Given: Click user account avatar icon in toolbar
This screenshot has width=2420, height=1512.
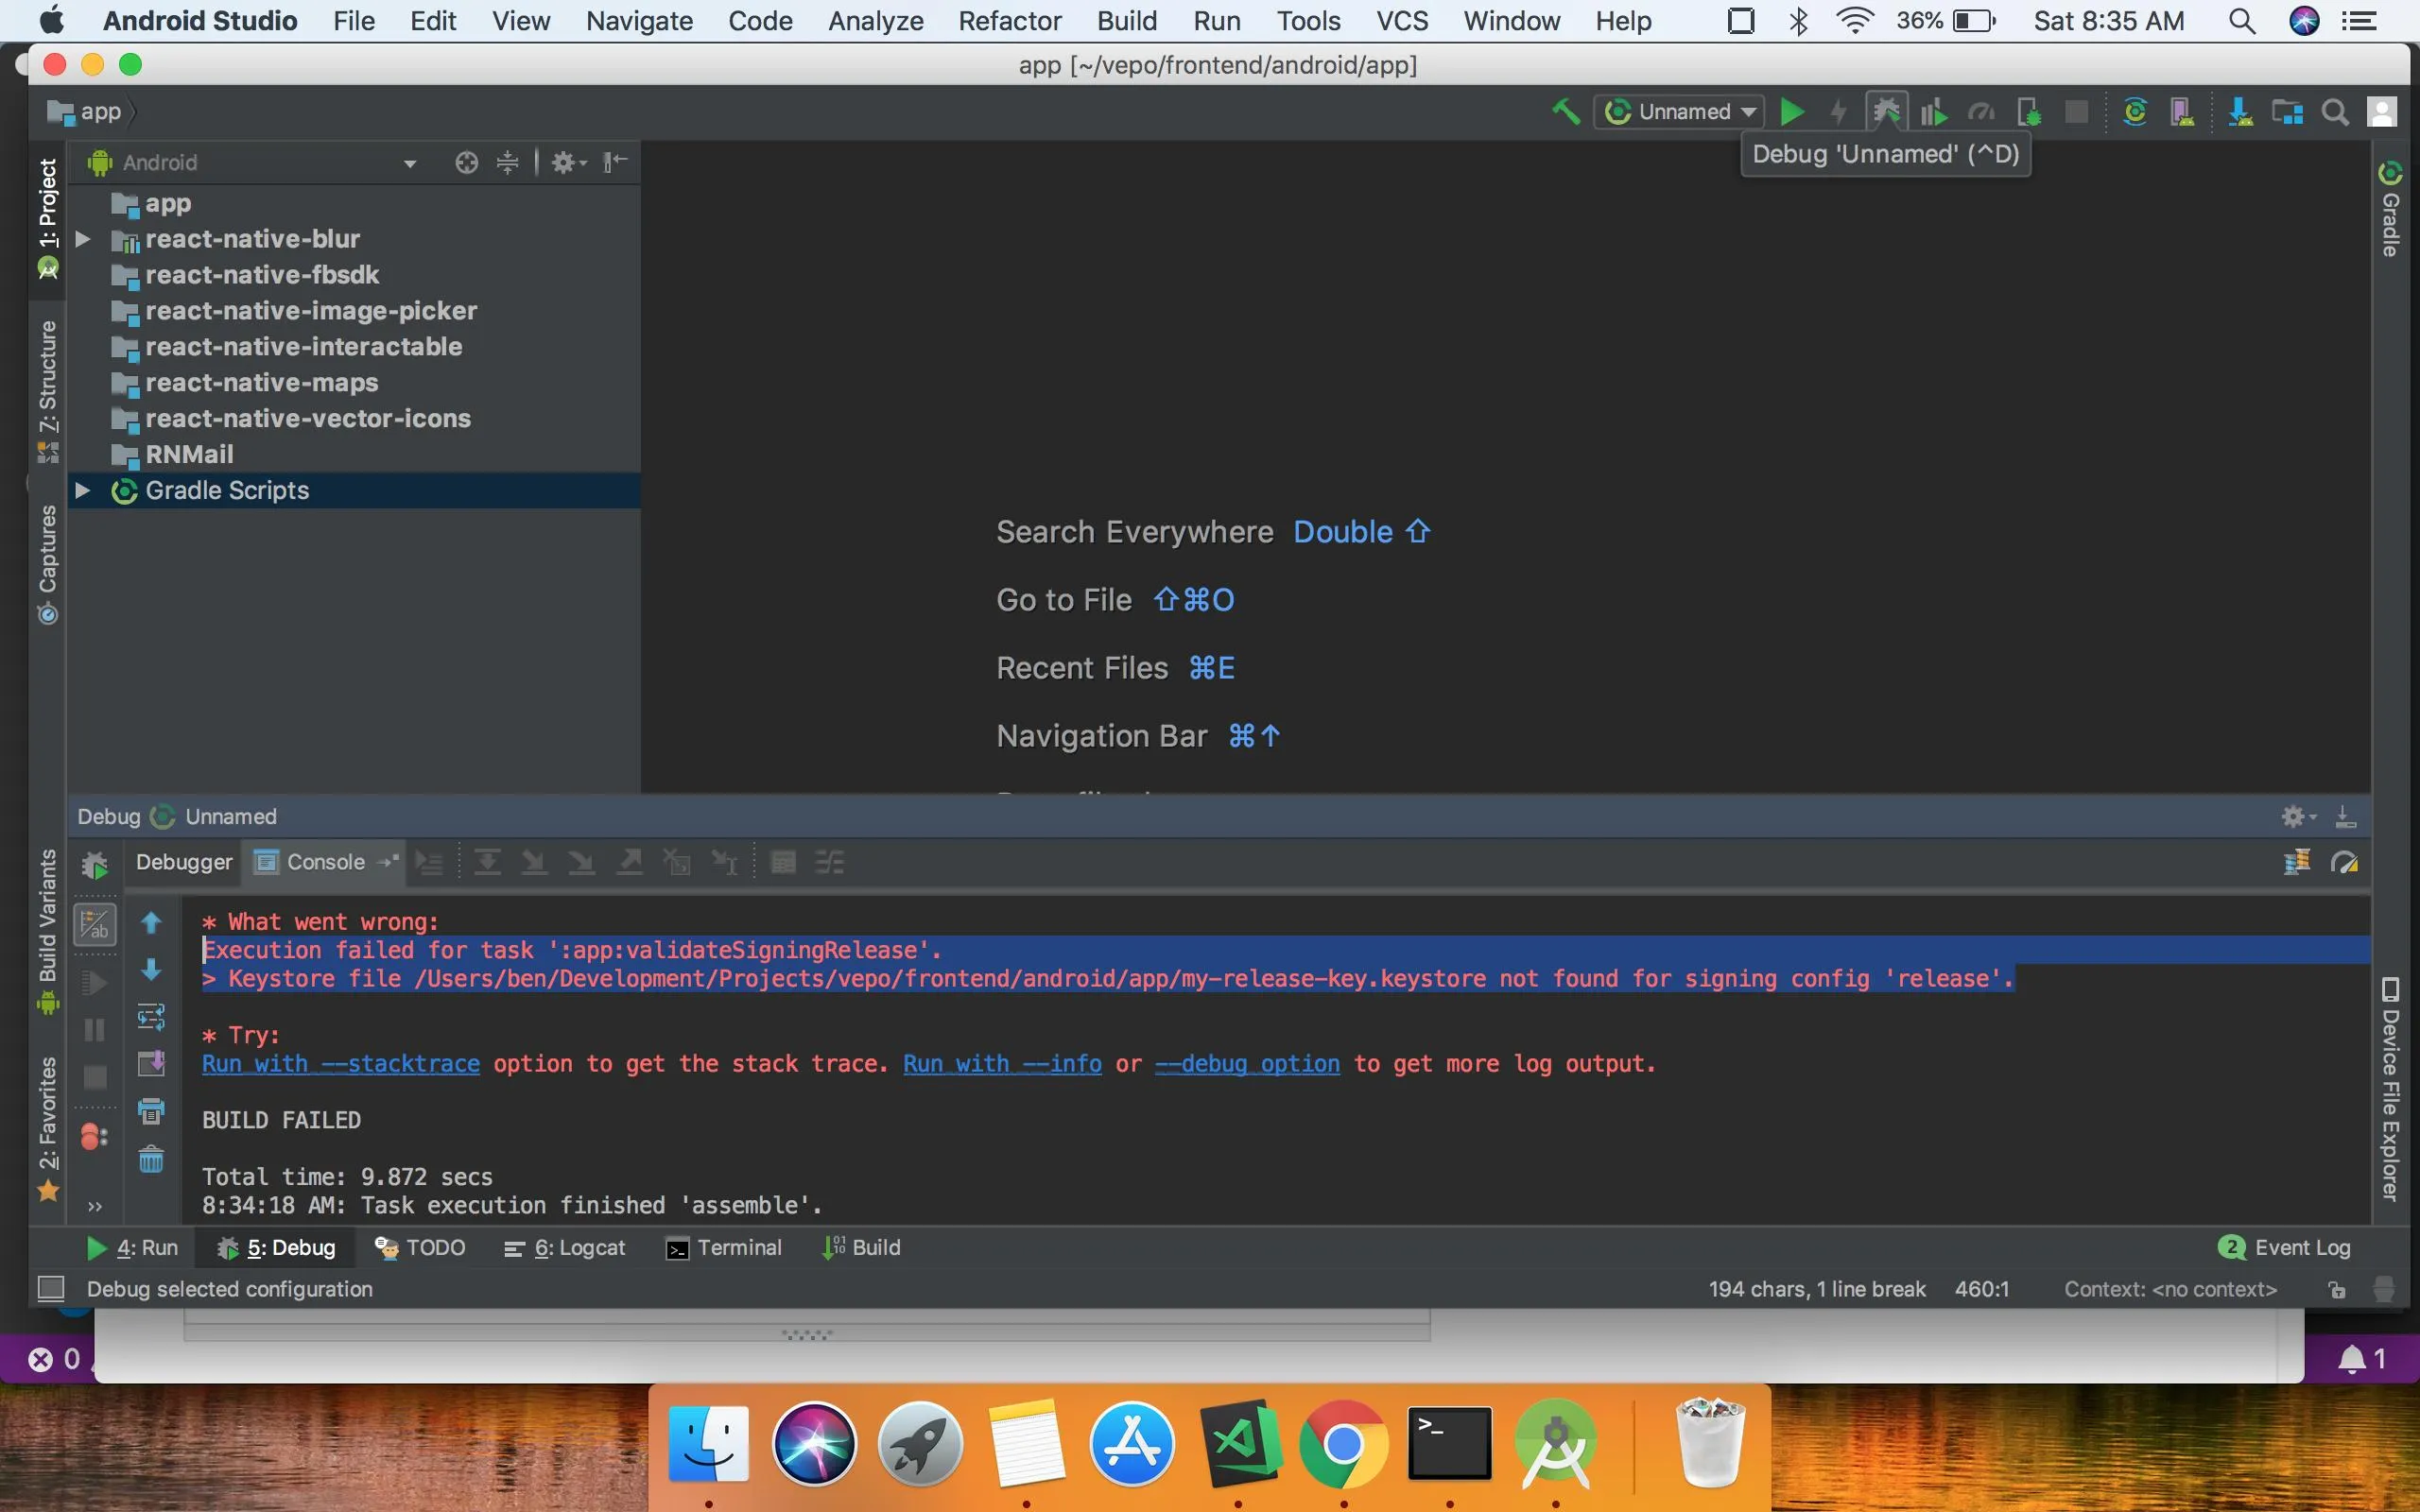Looking at the screenshot, I should point(2382,112).
